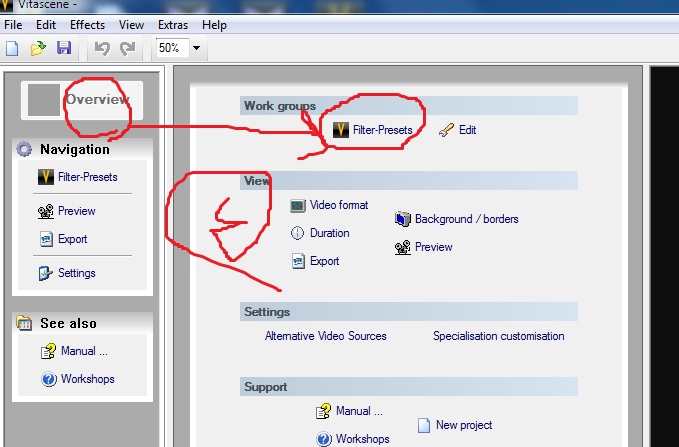Click the Navigation panel heading
The height and width of the screenshot is (447, 679).
click(75, 149)
